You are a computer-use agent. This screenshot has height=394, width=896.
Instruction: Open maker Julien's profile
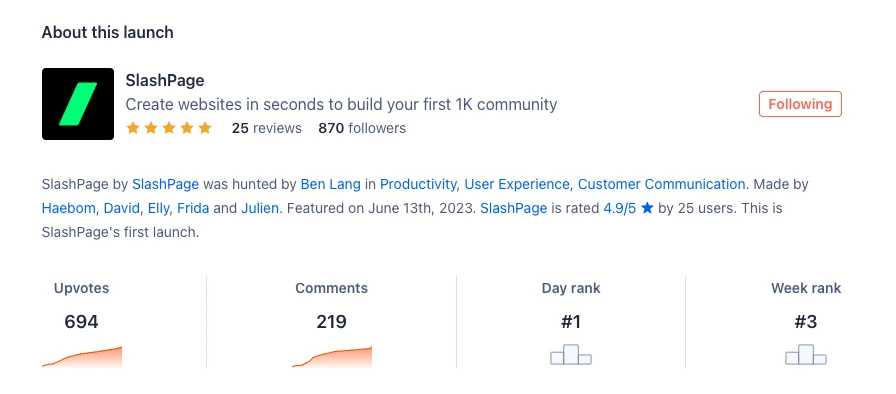point(260,208)
